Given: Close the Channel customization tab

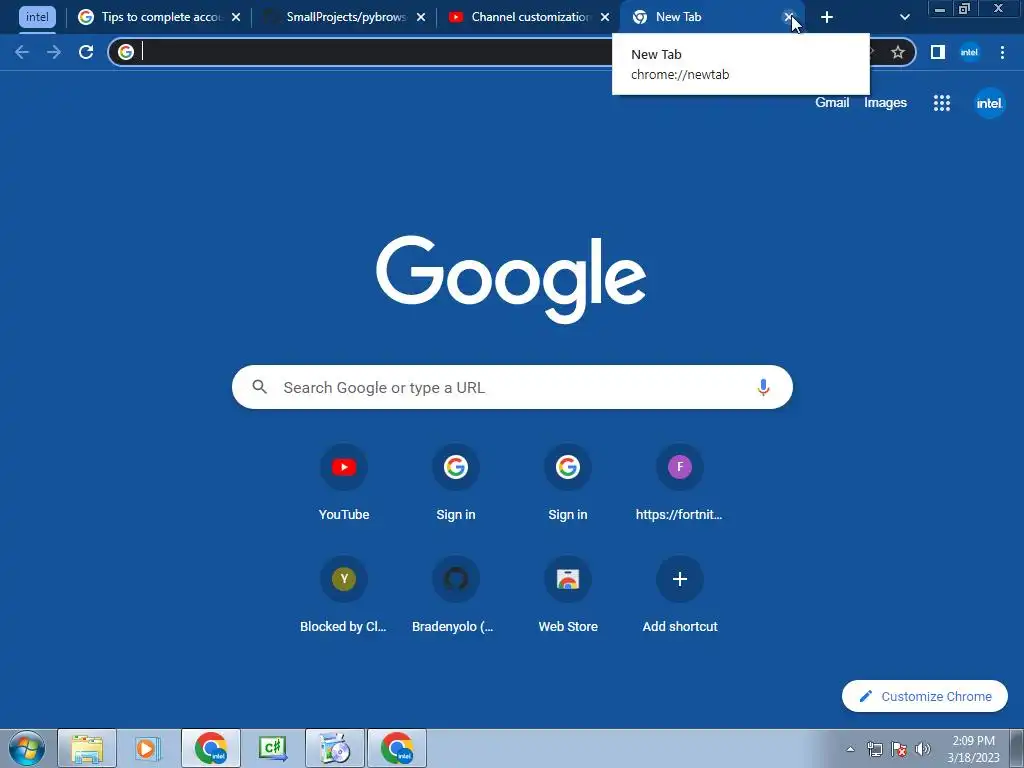Looking at the screenshot, I should [605, 17].
